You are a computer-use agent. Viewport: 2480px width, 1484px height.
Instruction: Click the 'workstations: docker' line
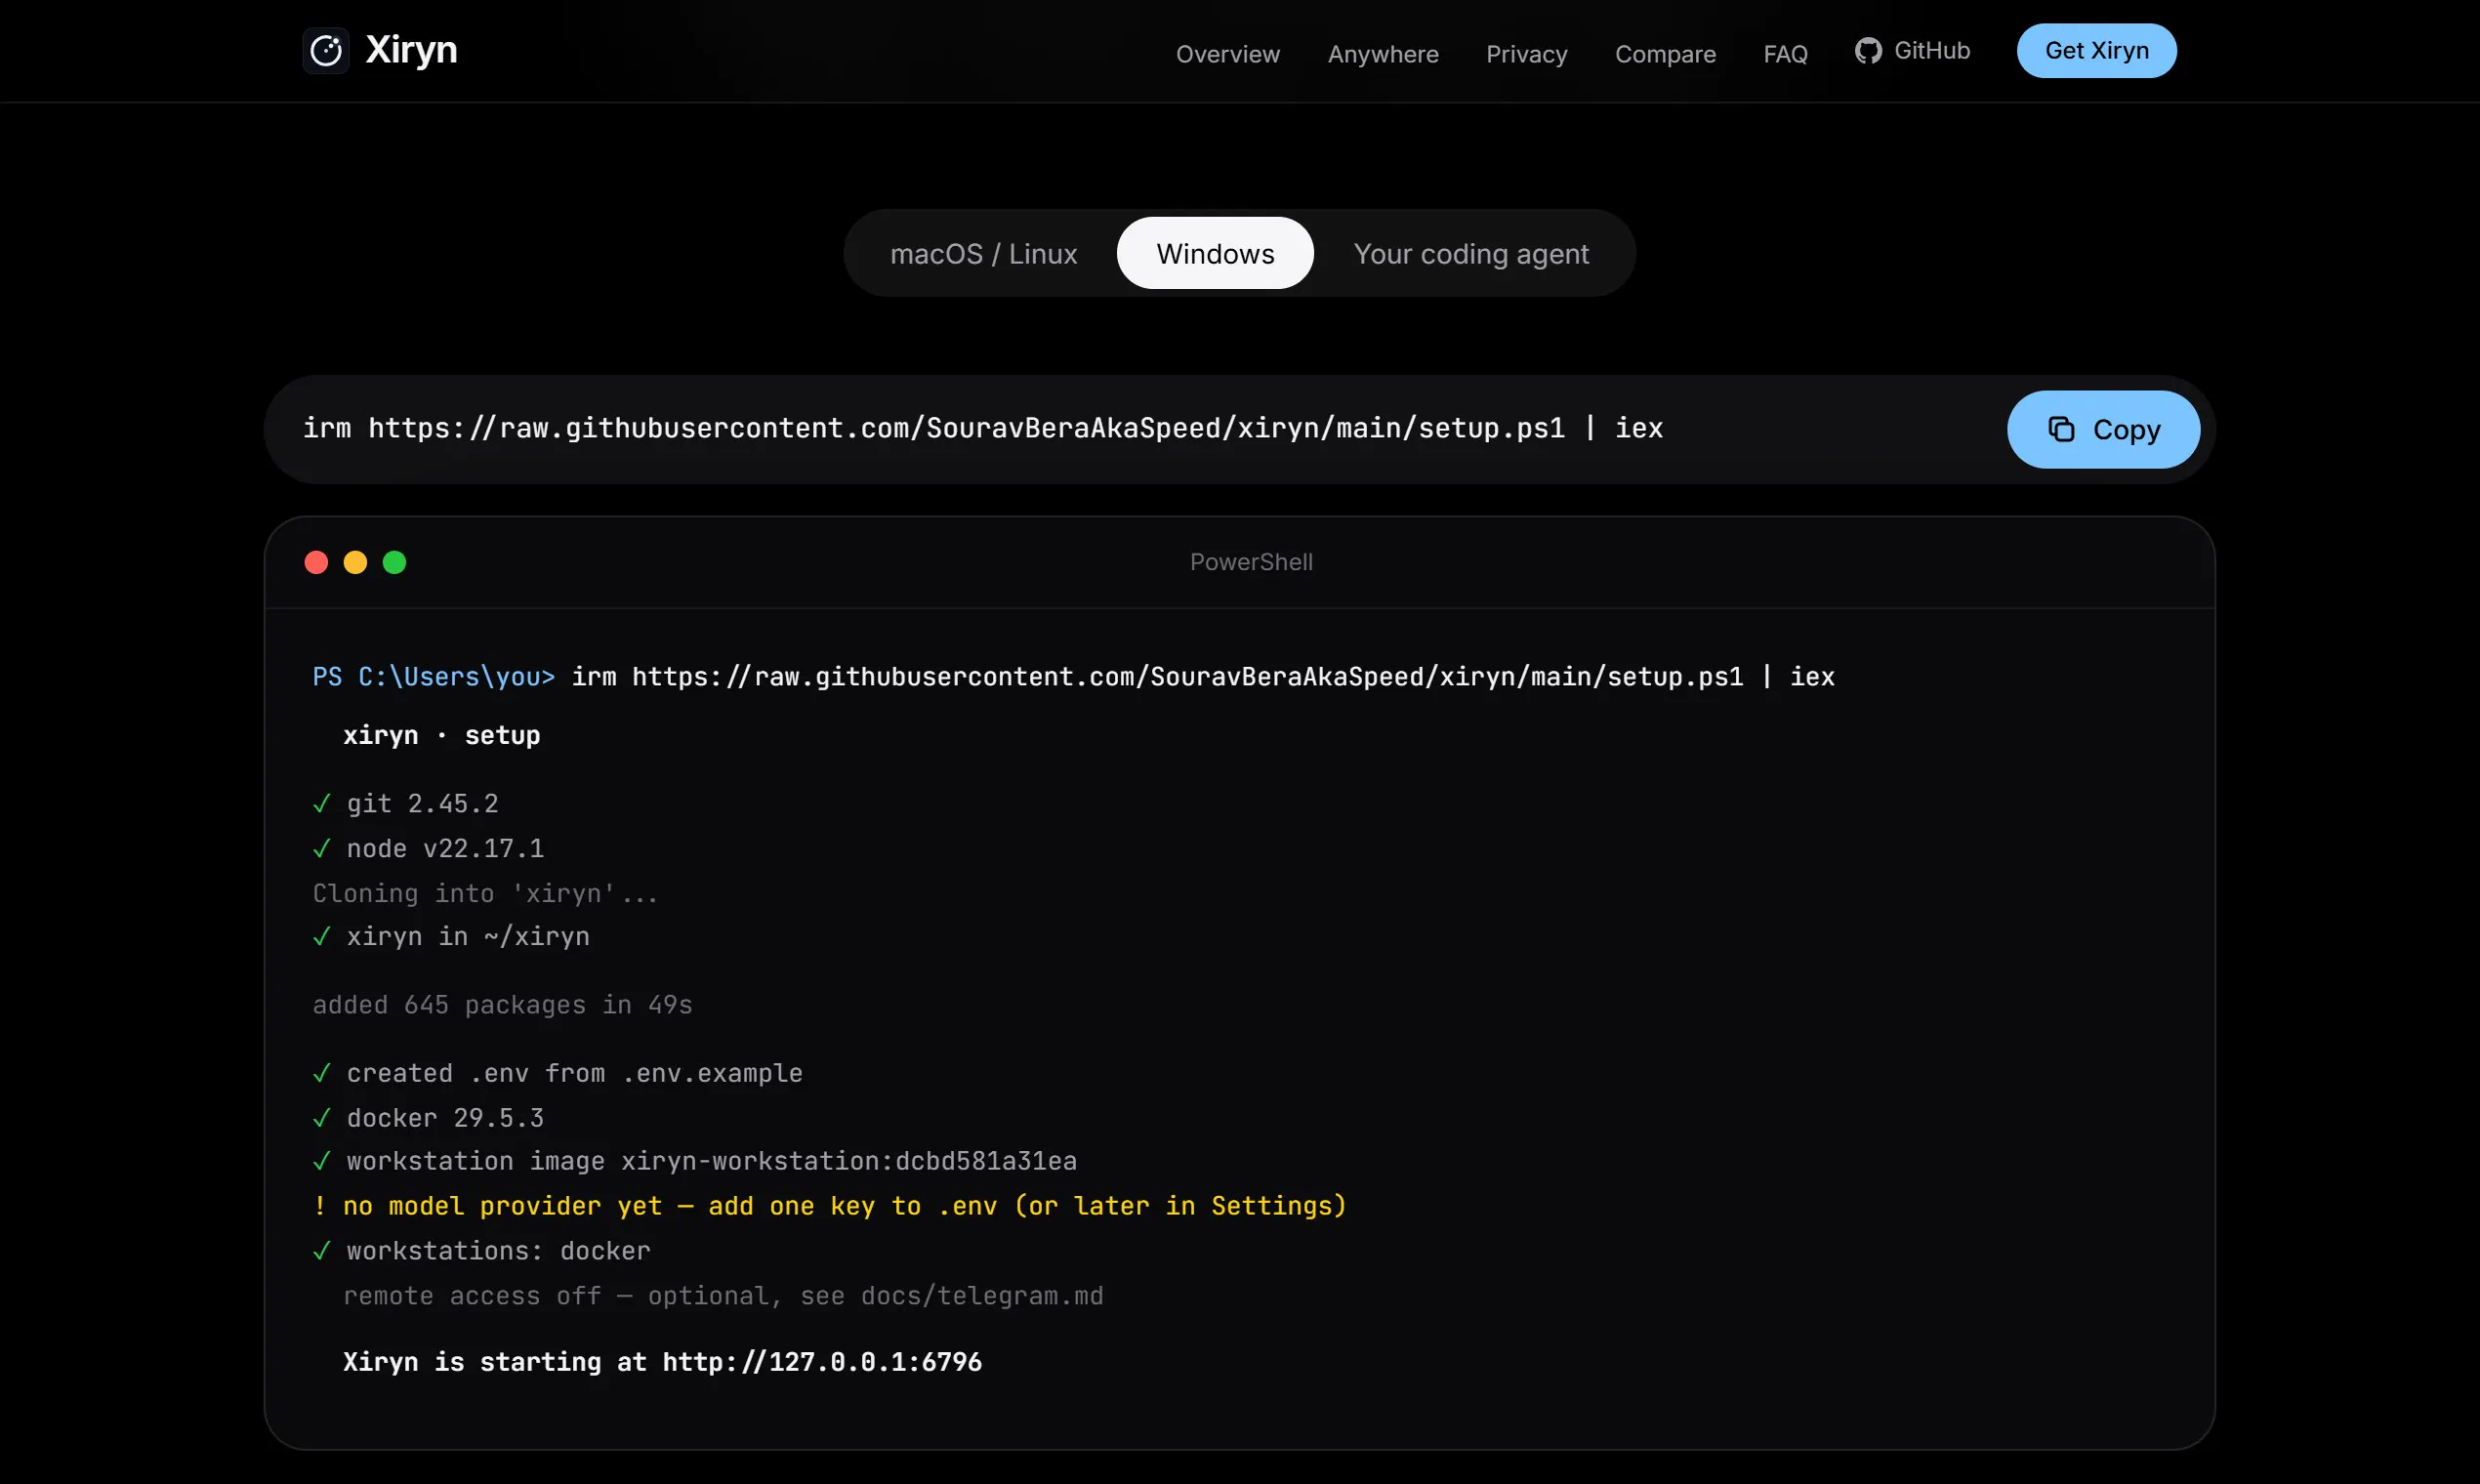click(498, 1251)
